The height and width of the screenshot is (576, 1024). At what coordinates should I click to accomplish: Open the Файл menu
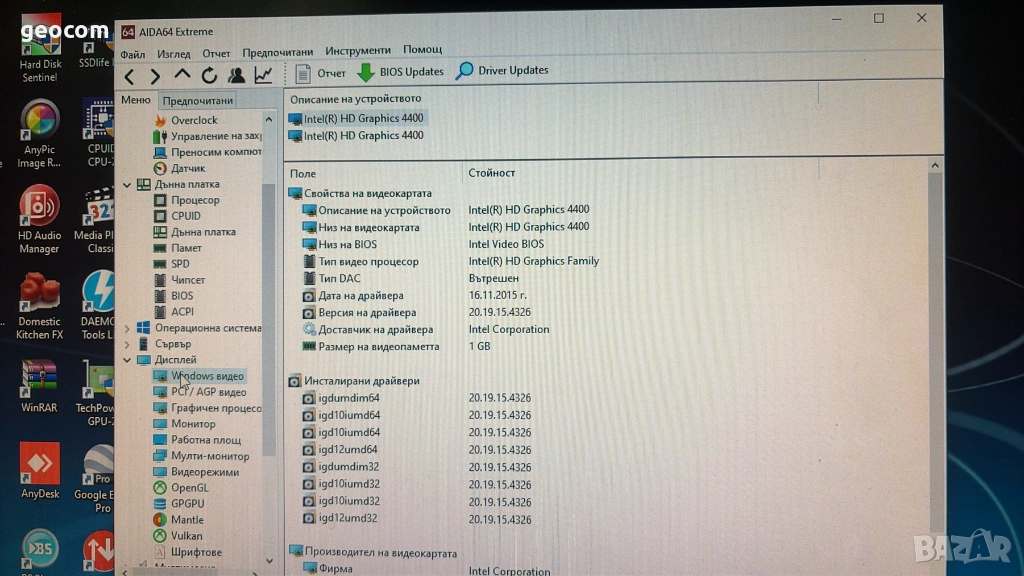tap(132, 53)
